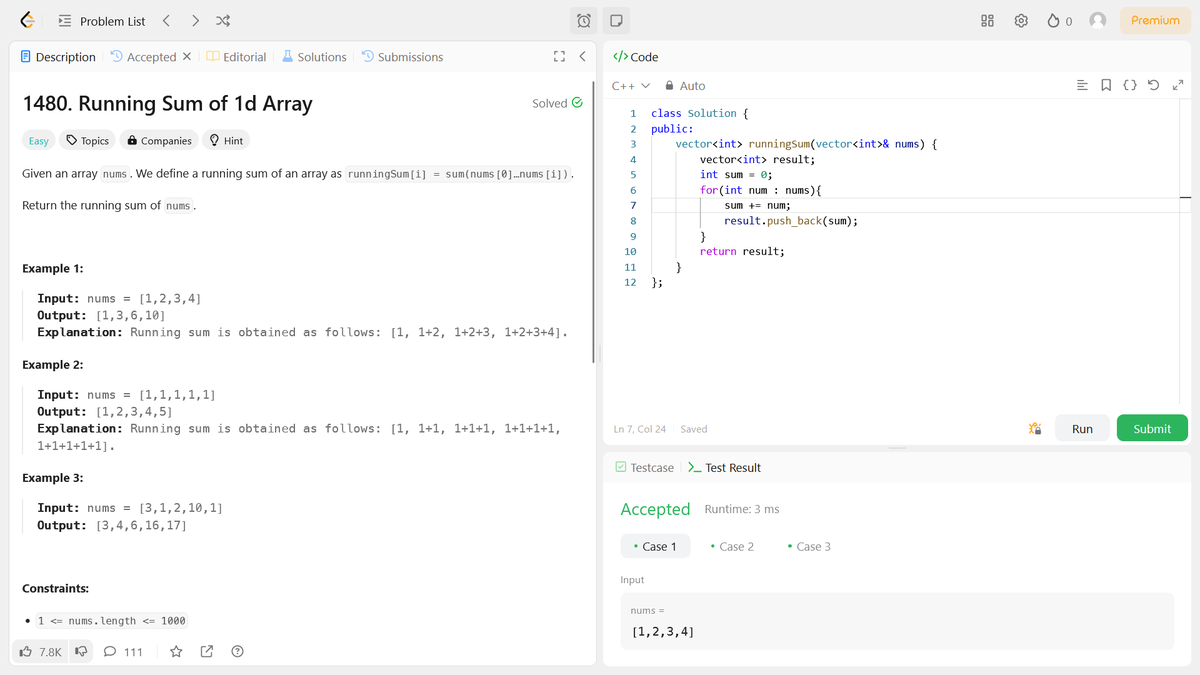Format the code with the align icon

pyautogui.click(x=1082, y=86)
